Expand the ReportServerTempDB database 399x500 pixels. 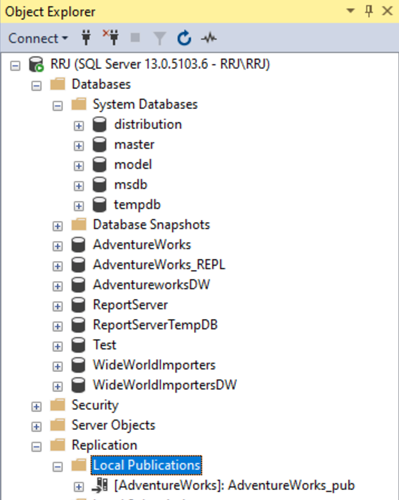click(58, 326)
